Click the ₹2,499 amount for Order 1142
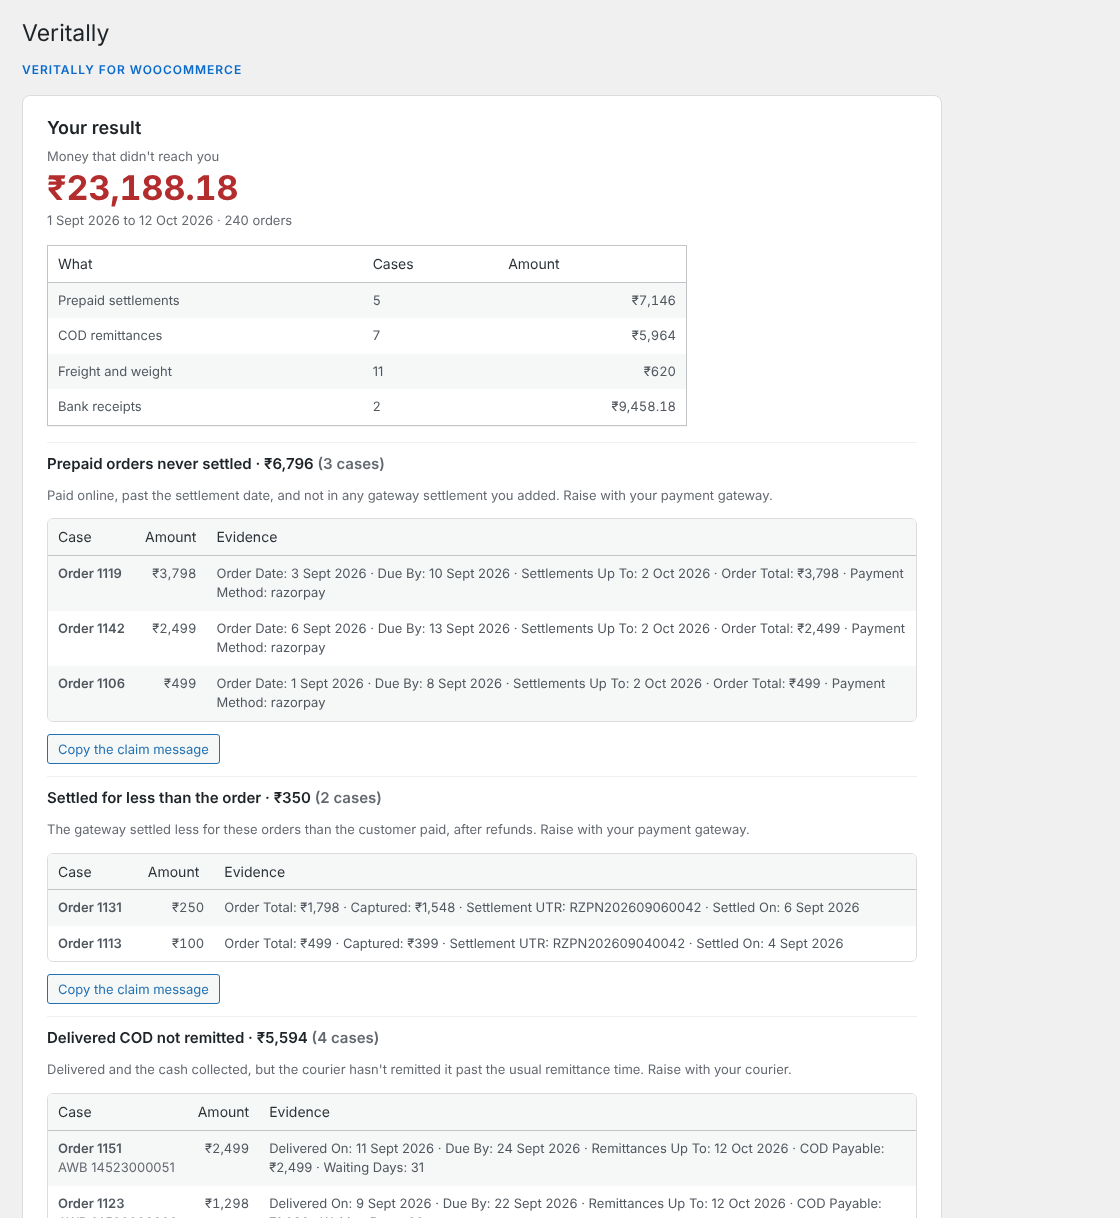The height and width of the screenshot is (1218, 1120). [x=174, y=629]
